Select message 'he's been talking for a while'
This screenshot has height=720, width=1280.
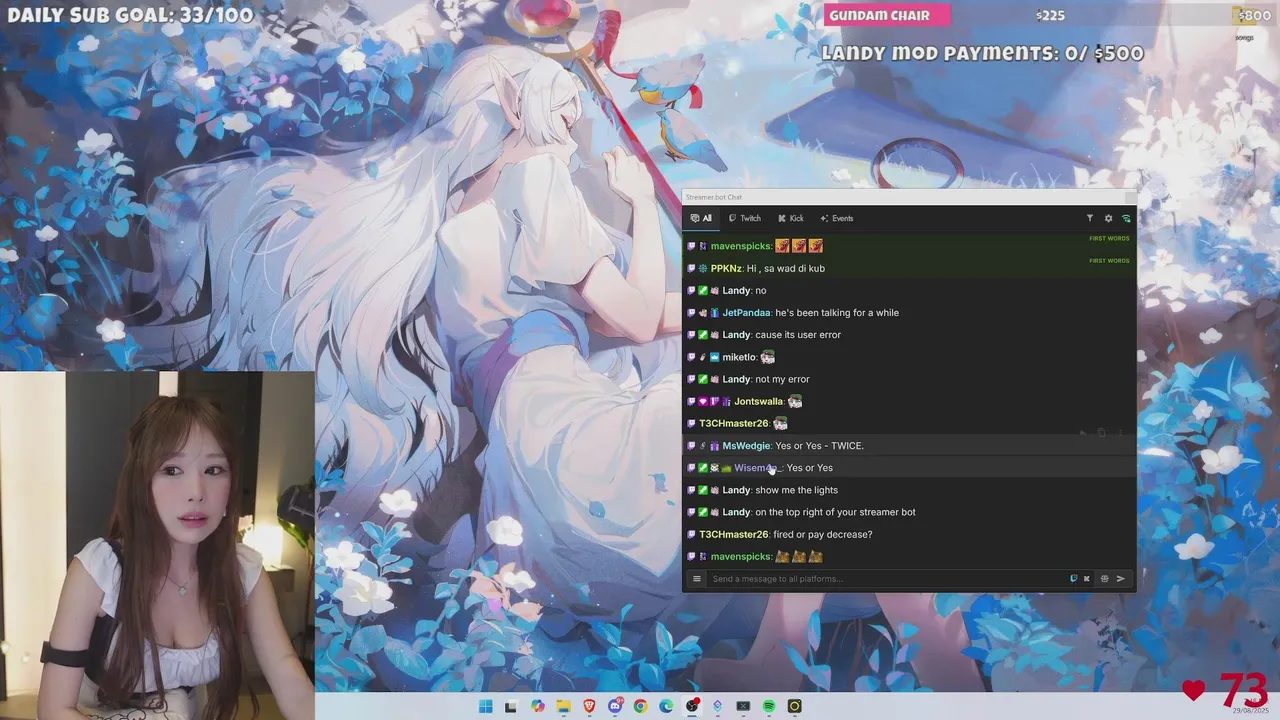pyautogui.click(x=836, y=312)
